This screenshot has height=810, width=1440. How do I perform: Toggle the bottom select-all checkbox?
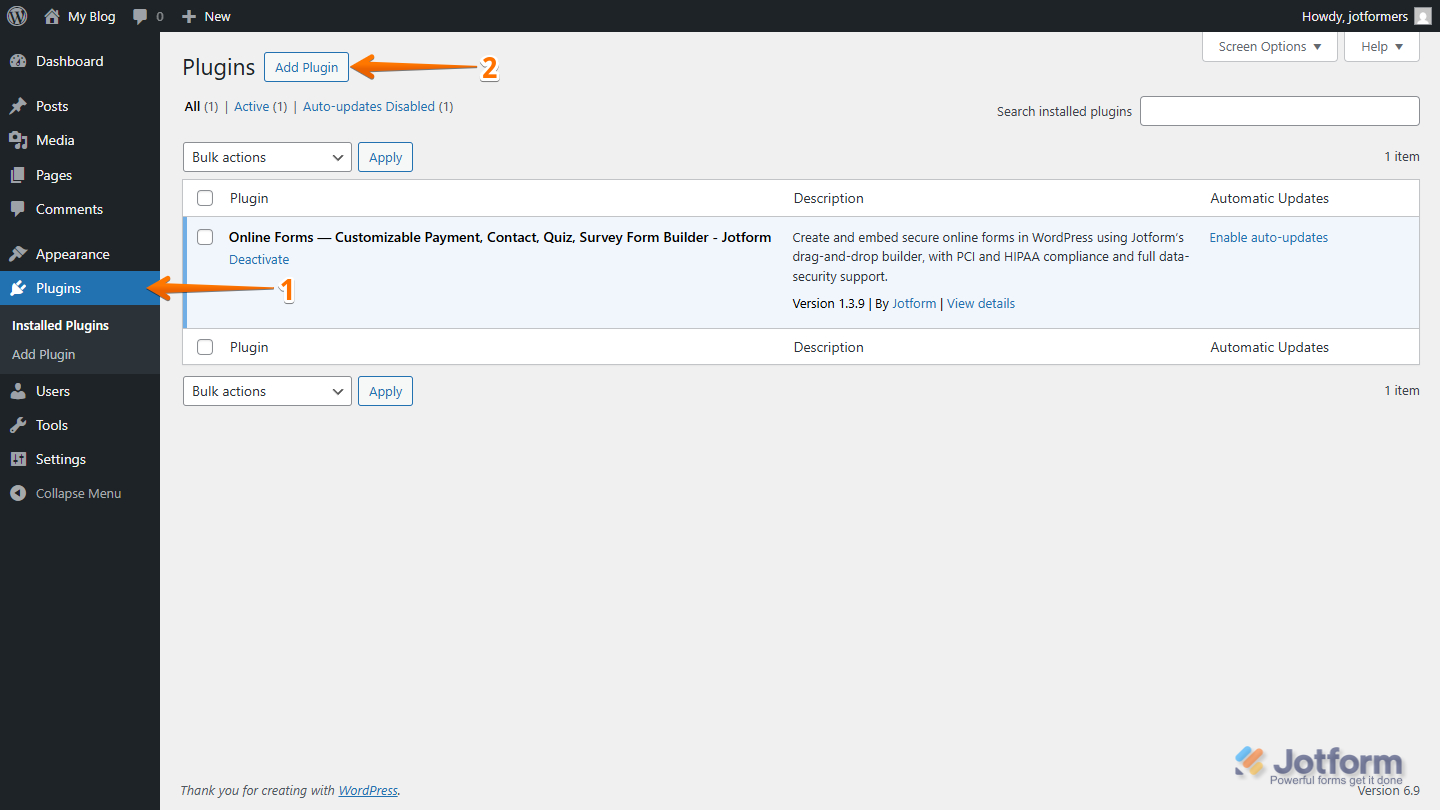click(x=205, y=347)
